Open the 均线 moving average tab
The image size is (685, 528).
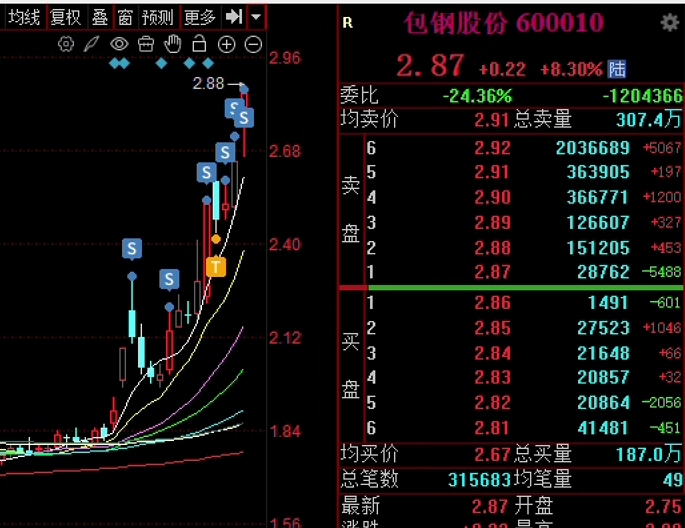[x=24, y=17]
